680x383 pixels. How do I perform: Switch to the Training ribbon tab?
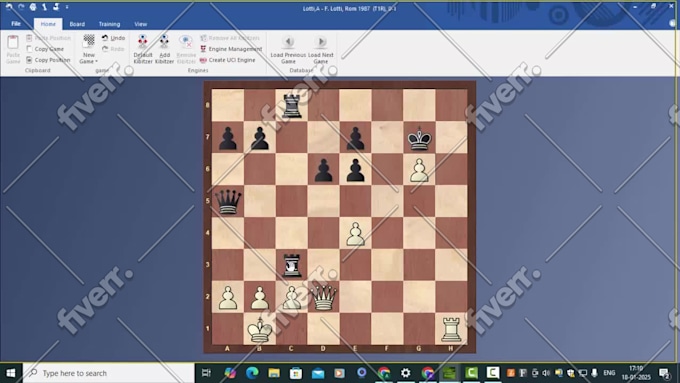(109, 24)
